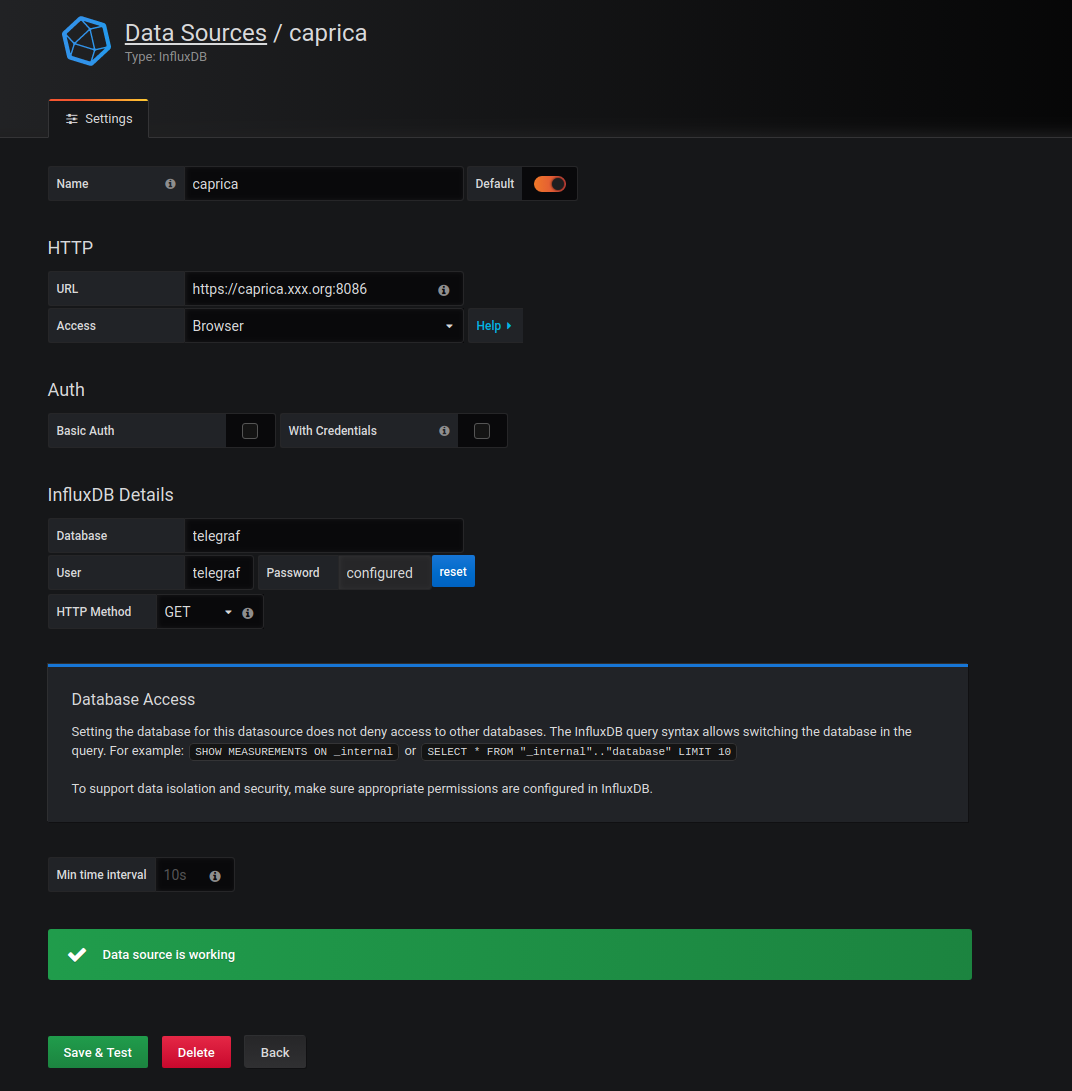Screen dimensions: 1072x1091
Task: Click the HTTP Method info icon
Action: [248, 613]
